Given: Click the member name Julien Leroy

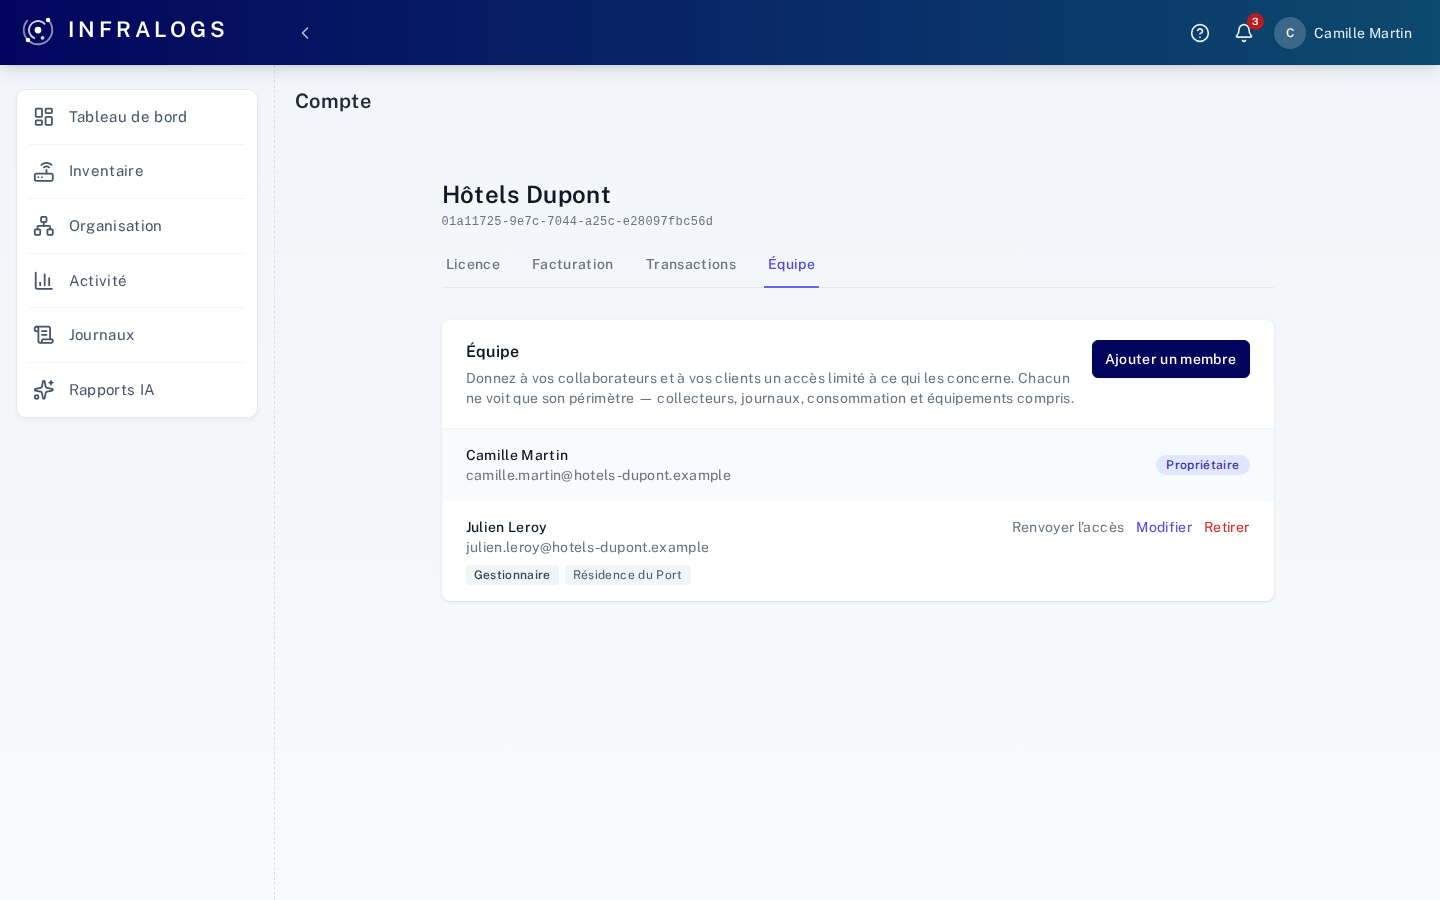Looking at the screenshot, I should coord(506,527).
